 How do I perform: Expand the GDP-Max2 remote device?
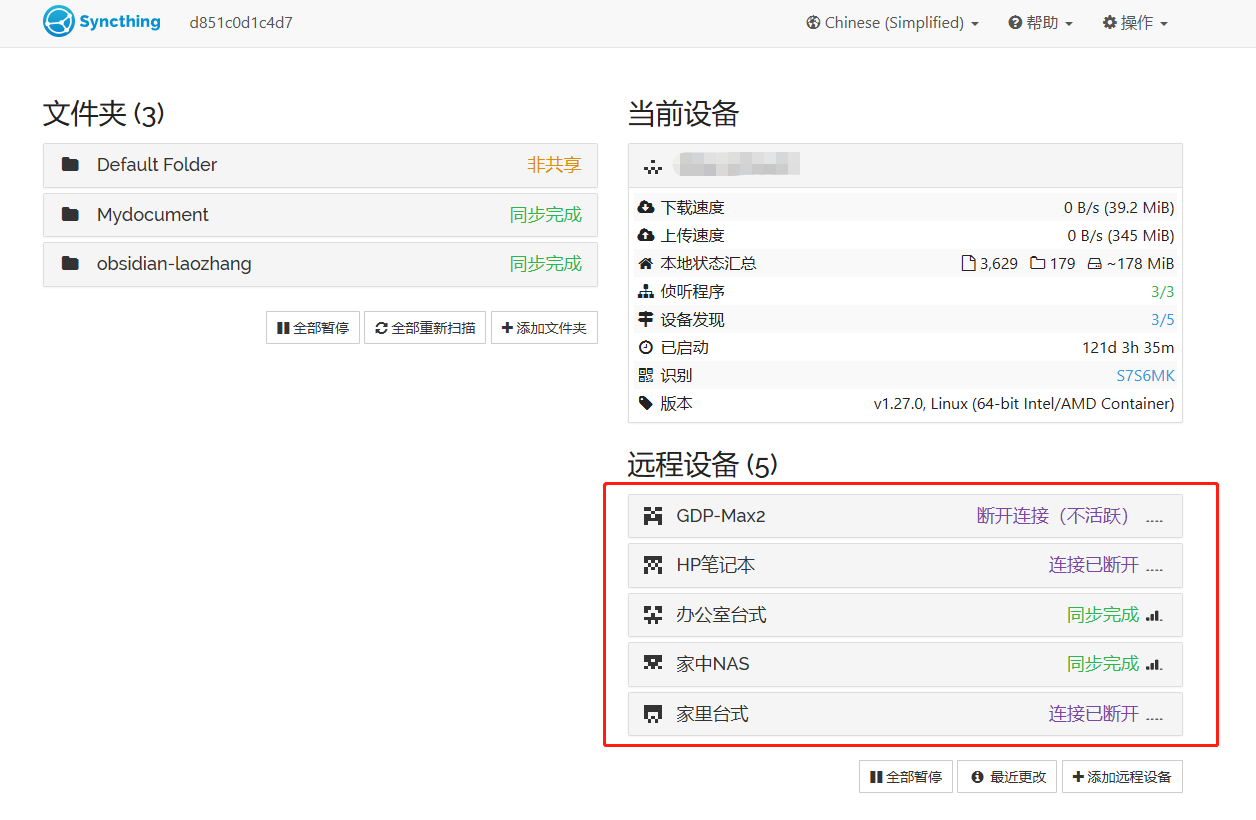[905, 516]
